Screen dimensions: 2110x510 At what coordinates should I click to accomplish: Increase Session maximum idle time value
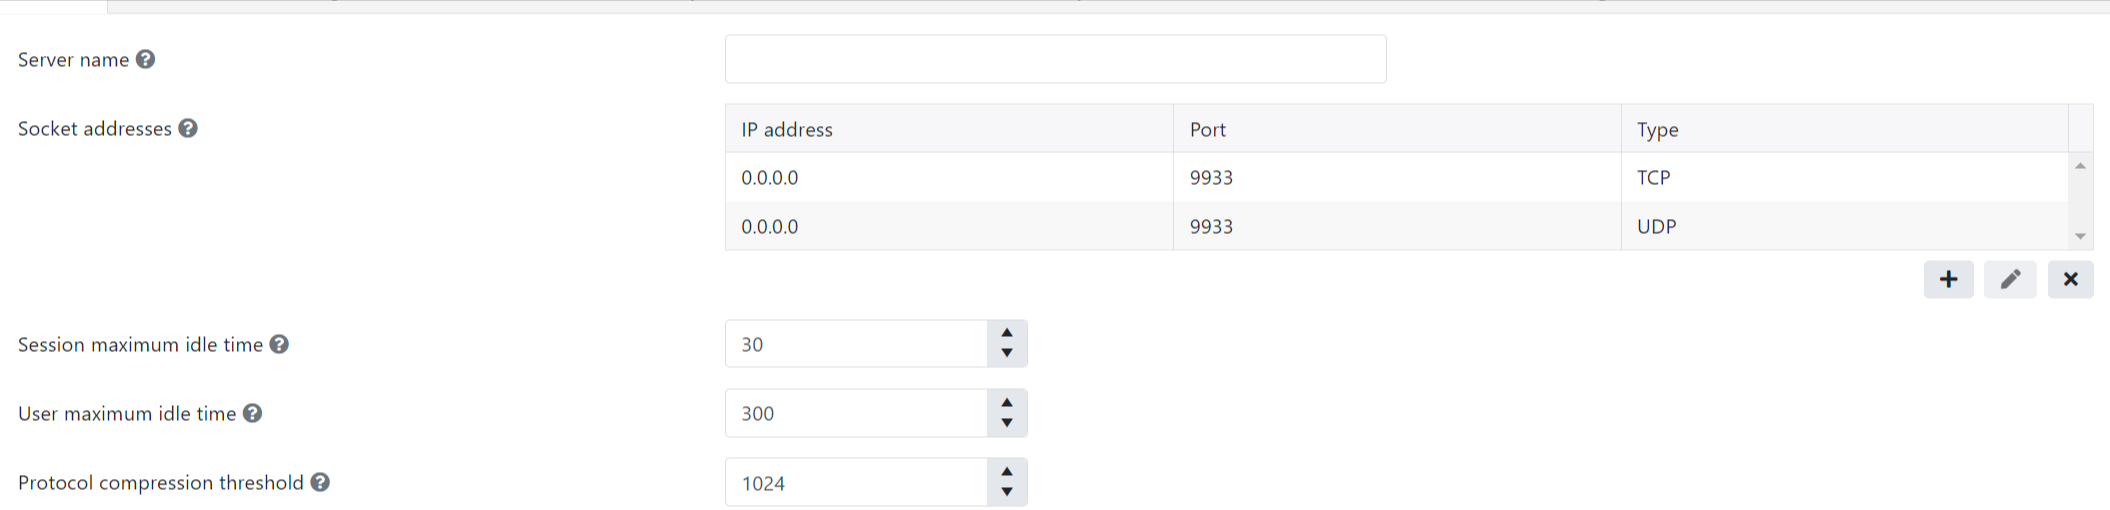click(x=1007, y=334)
